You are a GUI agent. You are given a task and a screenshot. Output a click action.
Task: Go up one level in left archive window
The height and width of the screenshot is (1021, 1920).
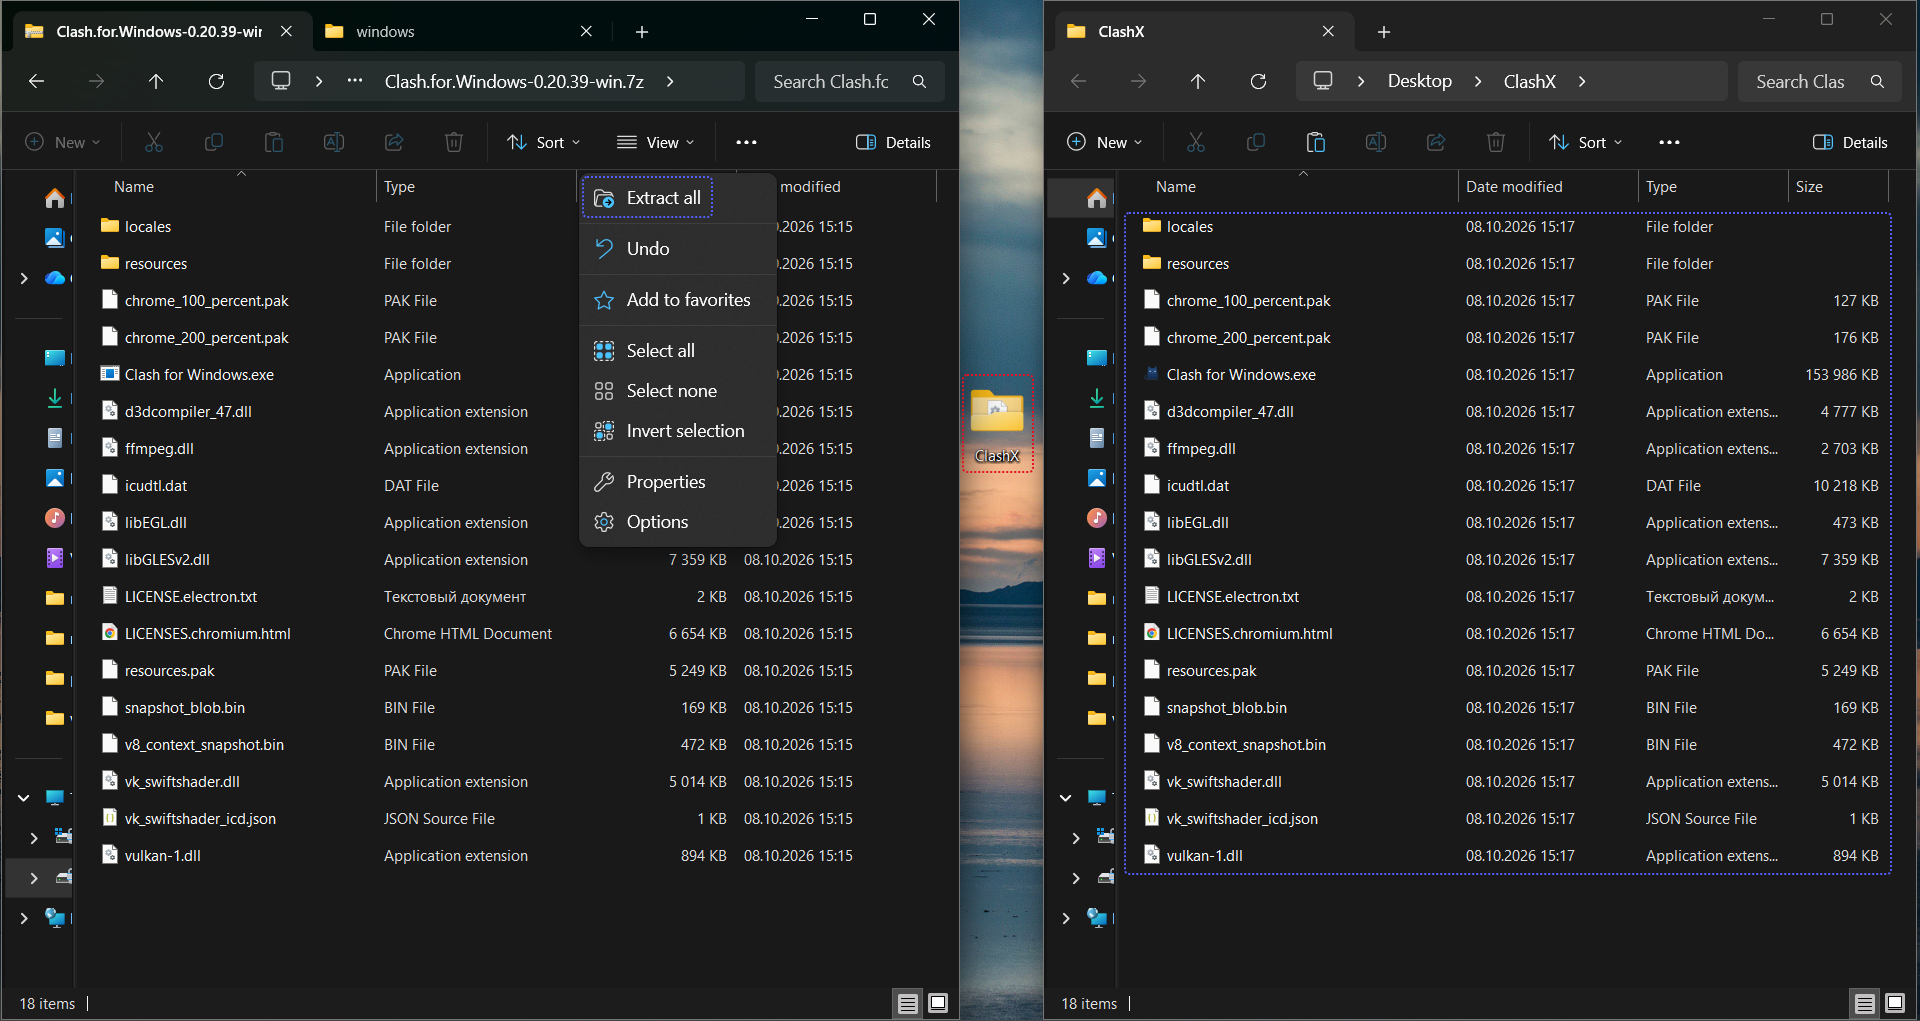pos(156,81)
